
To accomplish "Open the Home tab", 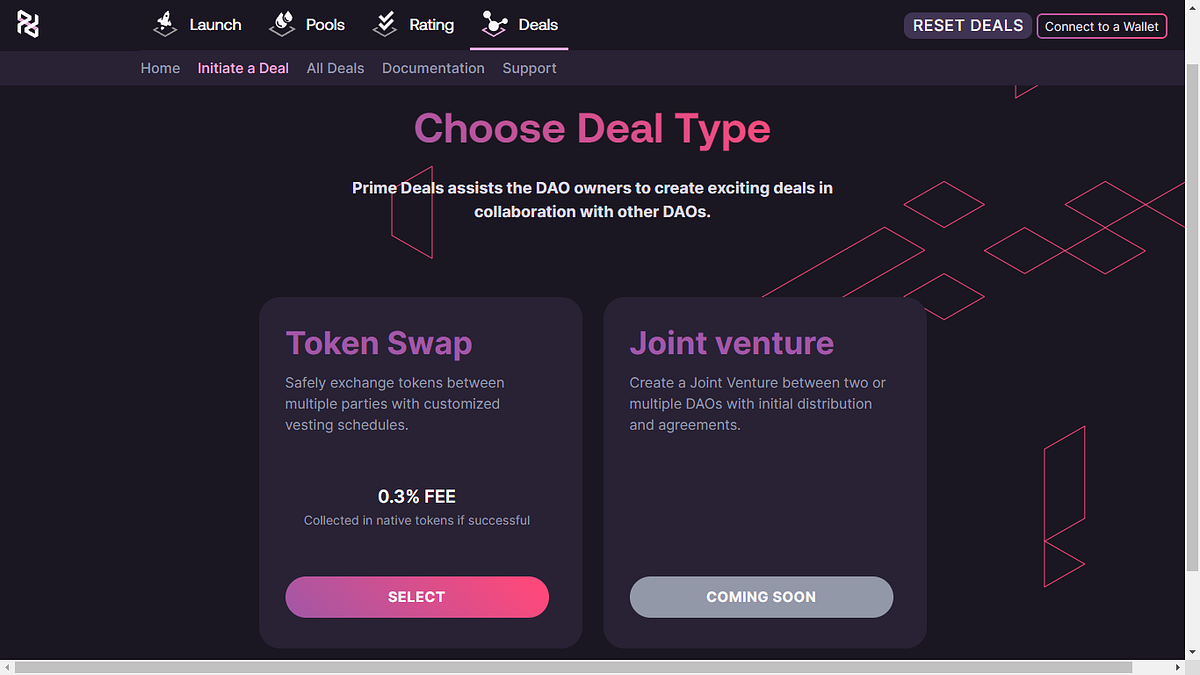I will [x=160, y=68].
